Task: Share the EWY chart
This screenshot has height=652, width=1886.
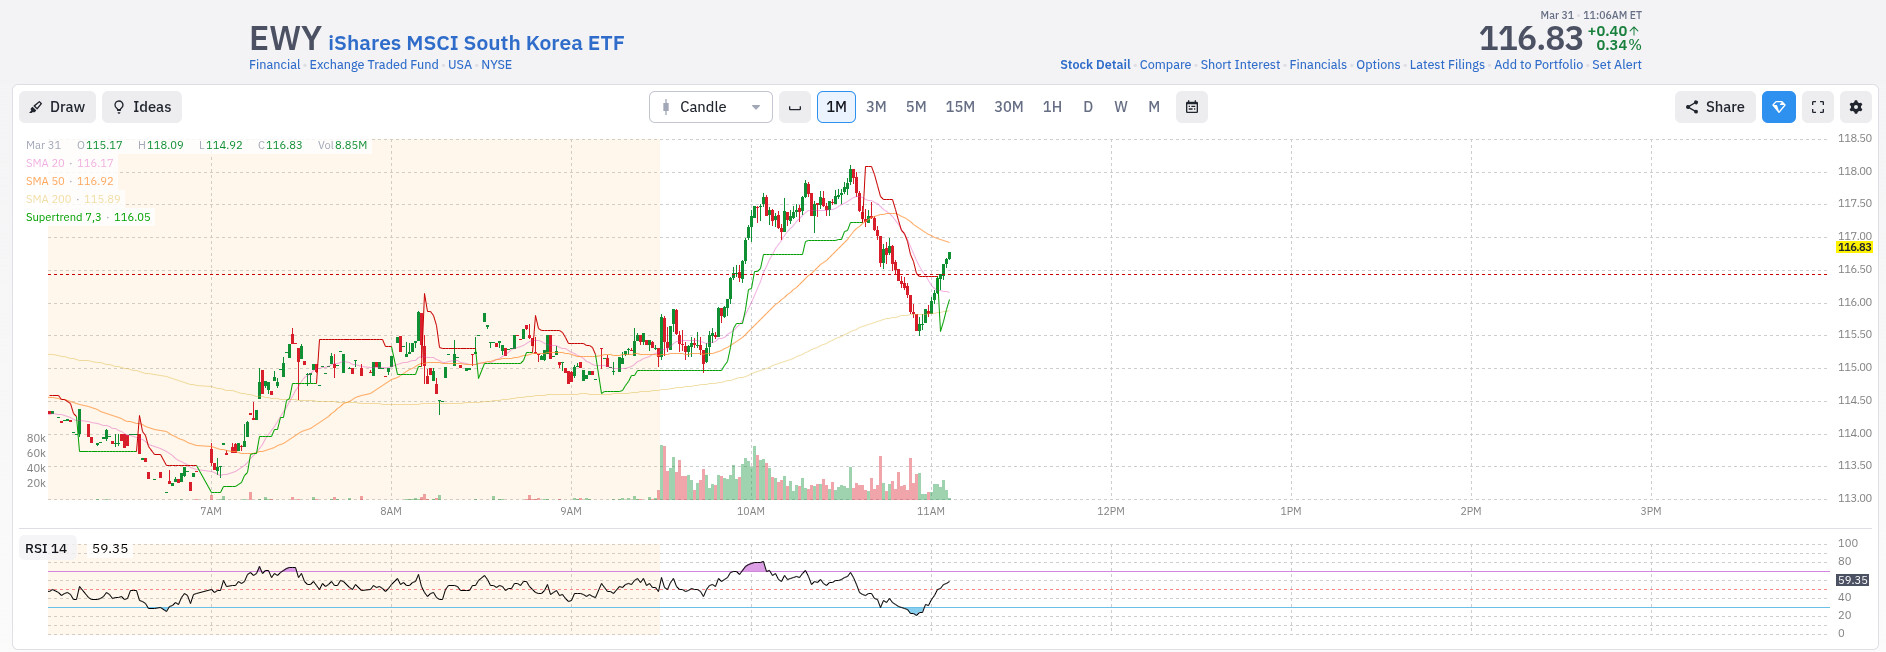Action: [1714, 107]
